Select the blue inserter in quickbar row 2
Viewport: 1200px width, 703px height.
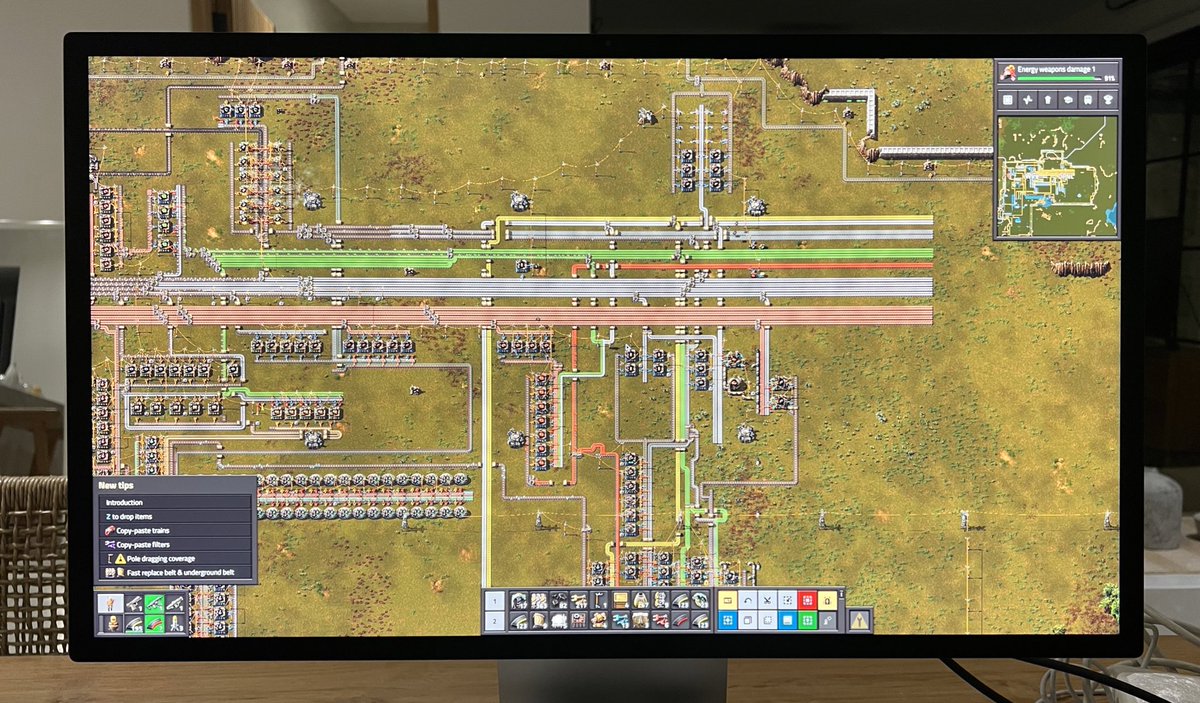click(x=621, y=621)
